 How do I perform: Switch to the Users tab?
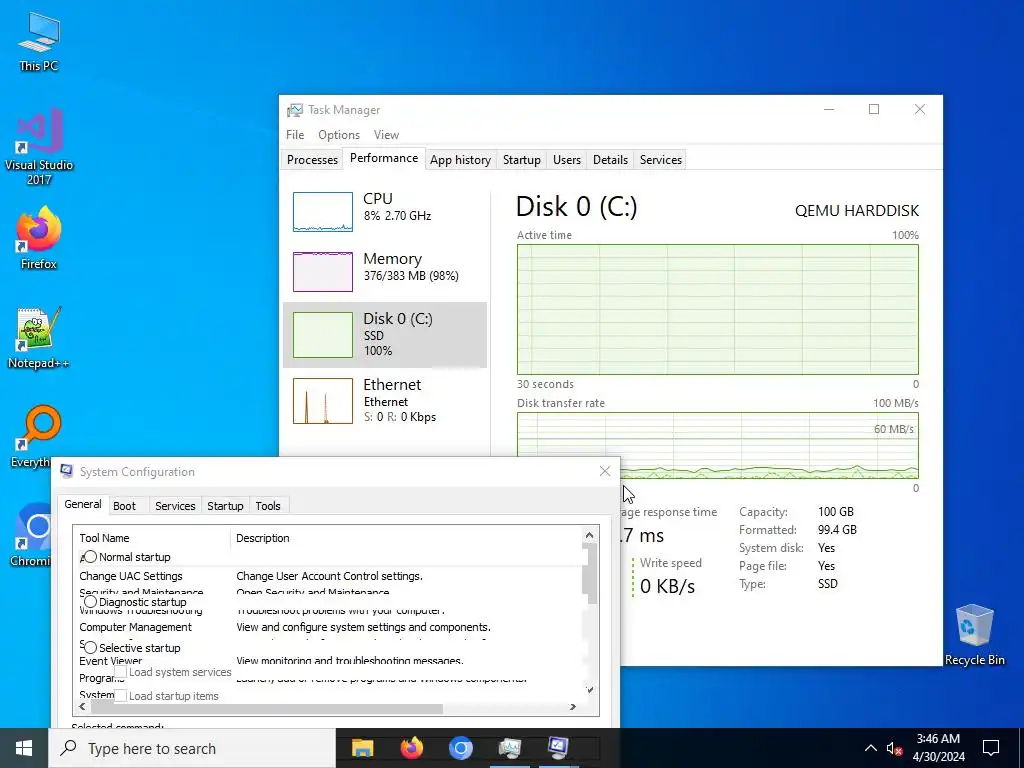[x=566, y=160]
